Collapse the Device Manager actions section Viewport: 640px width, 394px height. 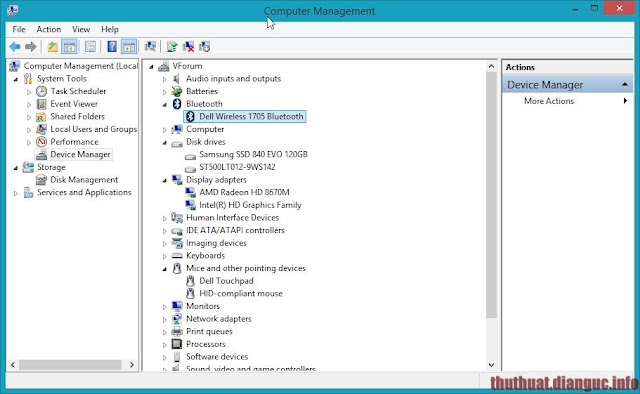point(624,85)
